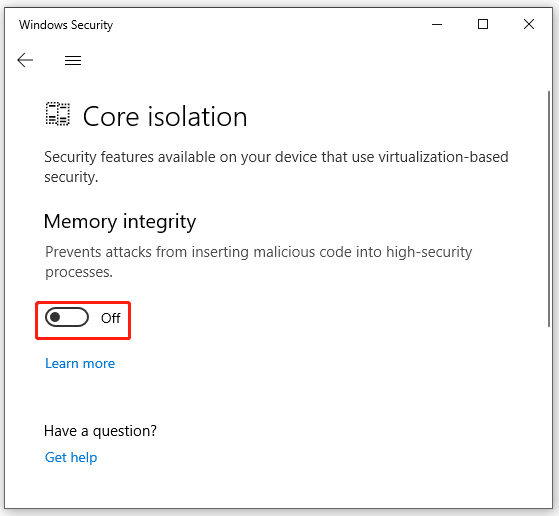The height and width of the screenshot is (516, 559).
Task: Minimize the Windows Security window
Action: coord(437,24)
